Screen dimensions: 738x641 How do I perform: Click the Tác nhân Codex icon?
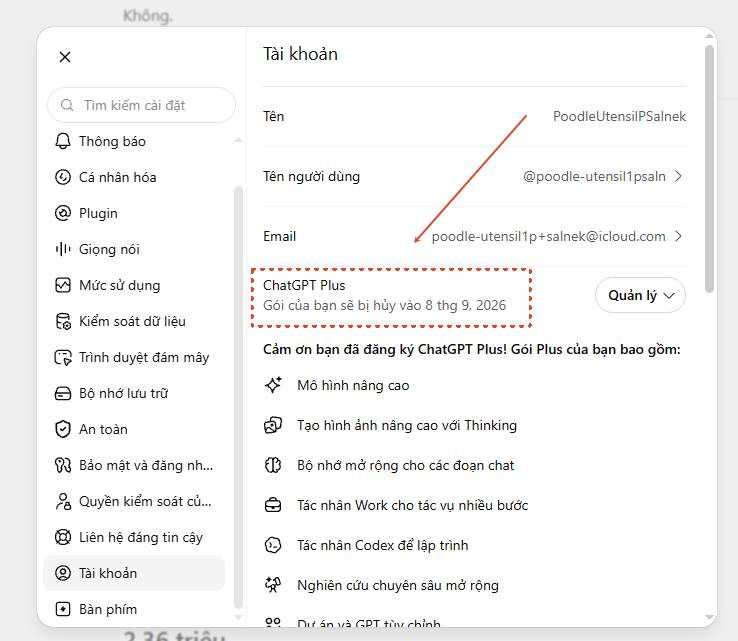(x=273, y=545)
